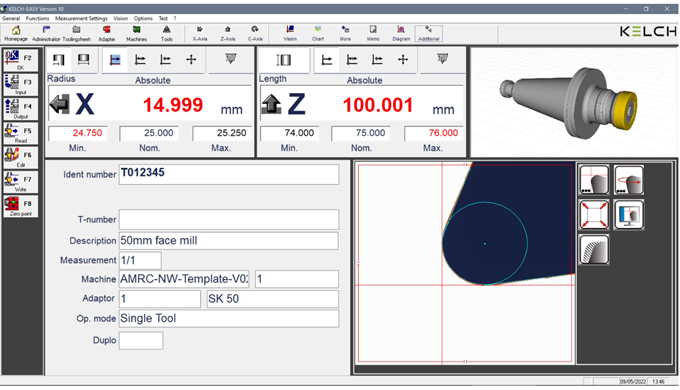Image resolution: width=680 pixels, height=390 pixels.
Task: Open the Measurement Settings menu
Action: [x=81, y=18]
